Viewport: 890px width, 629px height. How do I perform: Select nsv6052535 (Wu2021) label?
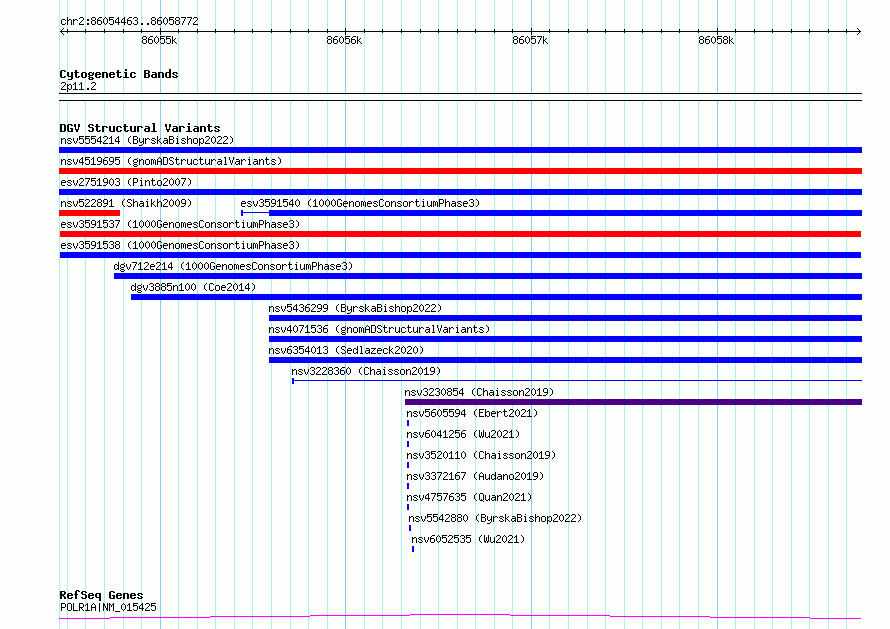click(x=468, y=539)
